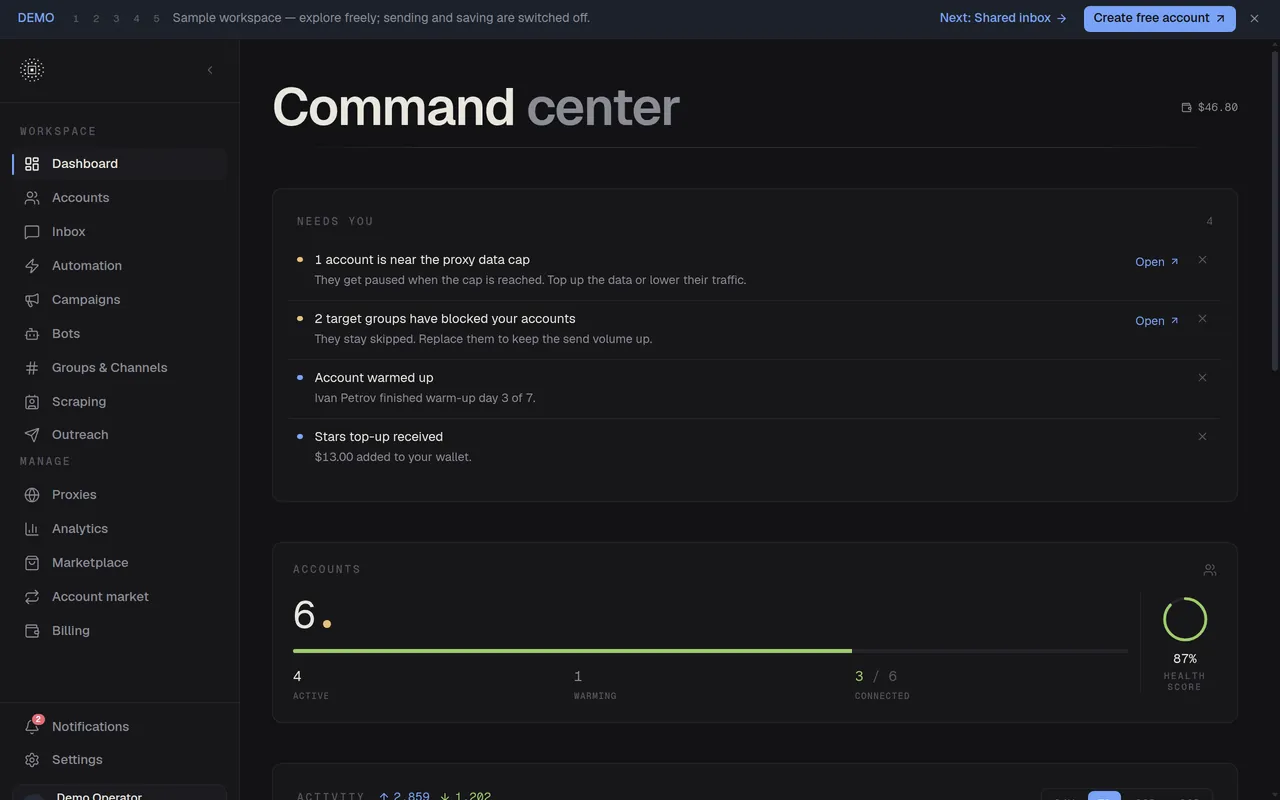
Task: Dismiss the Stars top-up received notice
Action: (1202, 437)
